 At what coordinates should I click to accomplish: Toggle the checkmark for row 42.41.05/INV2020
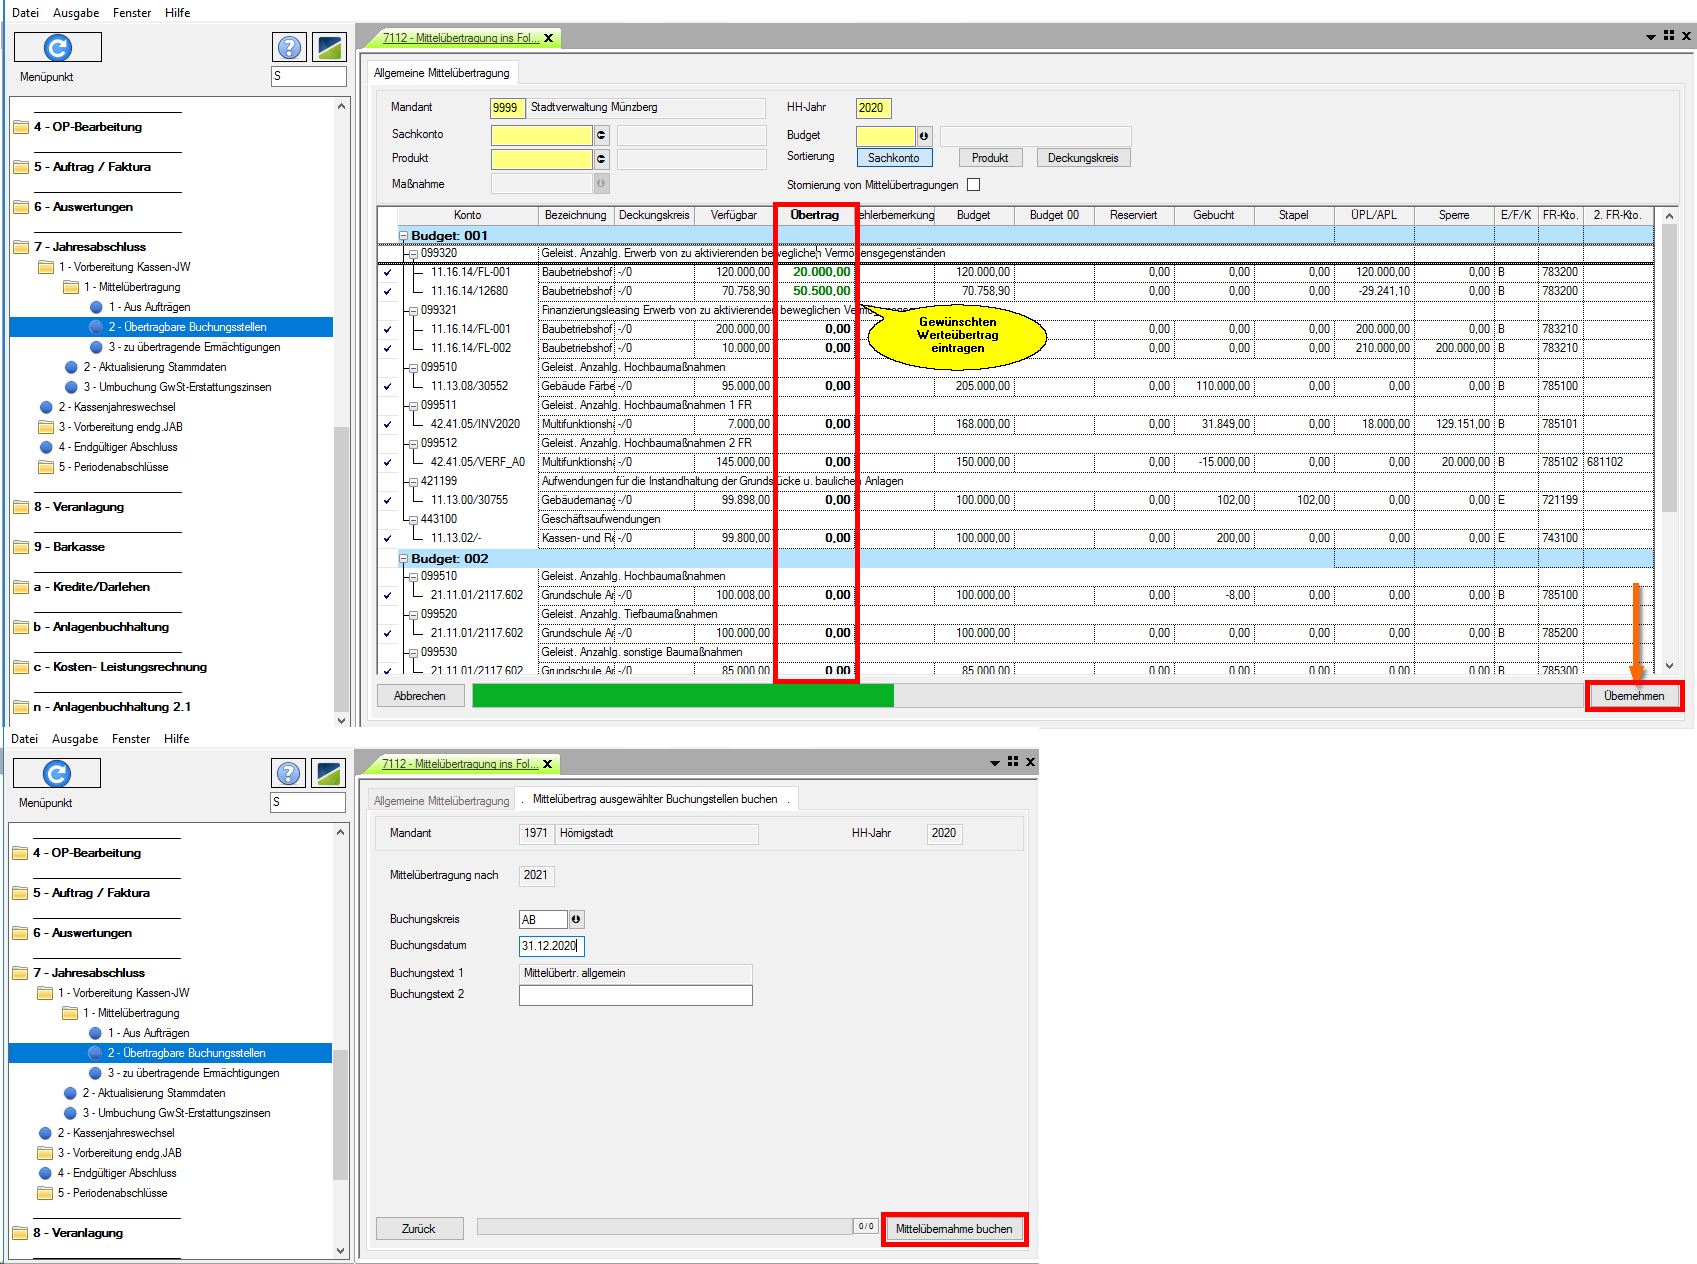coord(387,425)
